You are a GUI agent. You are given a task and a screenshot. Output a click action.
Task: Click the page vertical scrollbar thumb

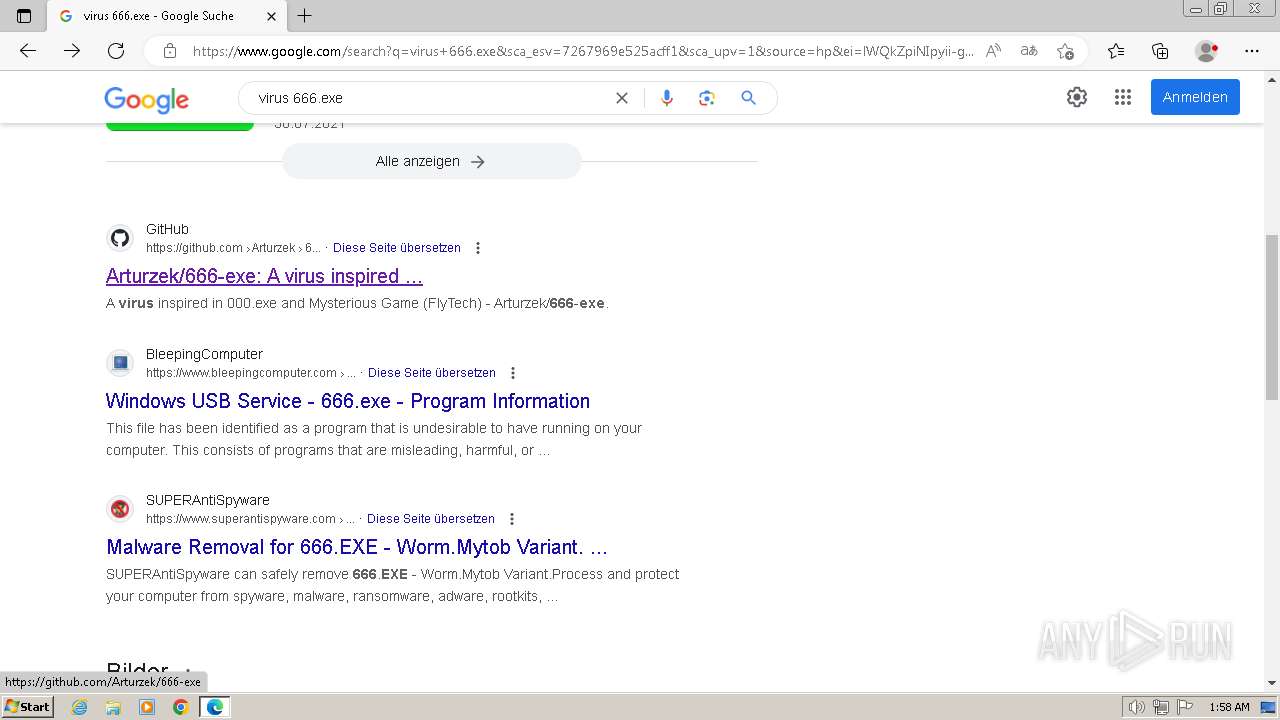pos(1272,317)
